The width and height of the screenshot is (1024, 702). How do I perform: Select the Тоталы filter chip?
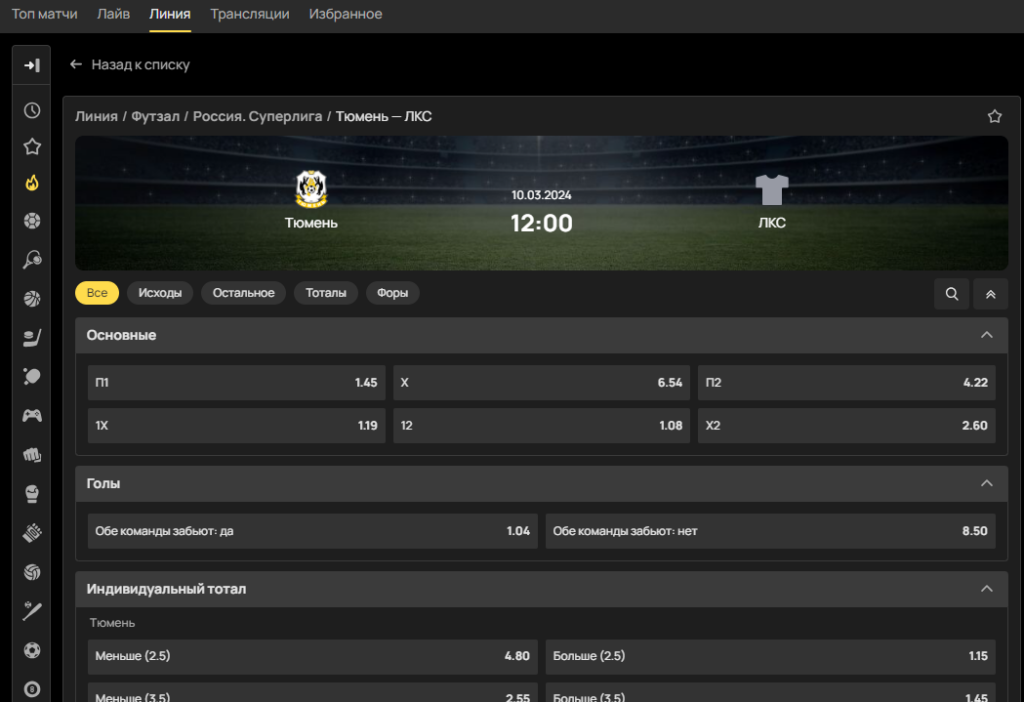tap(325, 293)
